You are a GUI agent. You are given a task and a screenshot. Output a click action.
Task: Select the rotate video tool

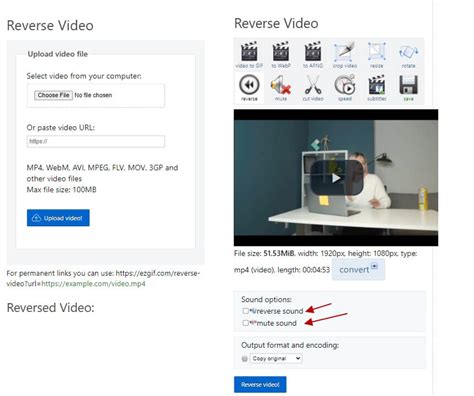pyautogui.click(x=408, y=55)
